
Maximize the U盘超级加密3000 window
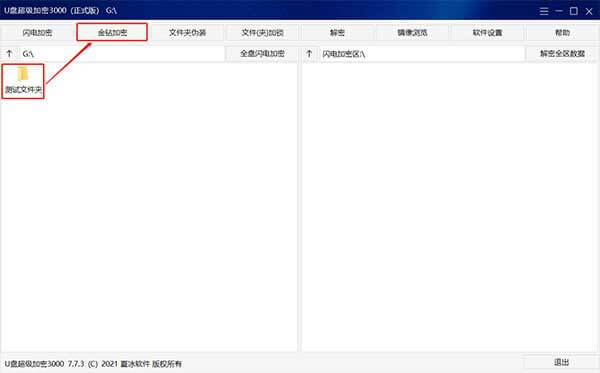coord(574,11)
